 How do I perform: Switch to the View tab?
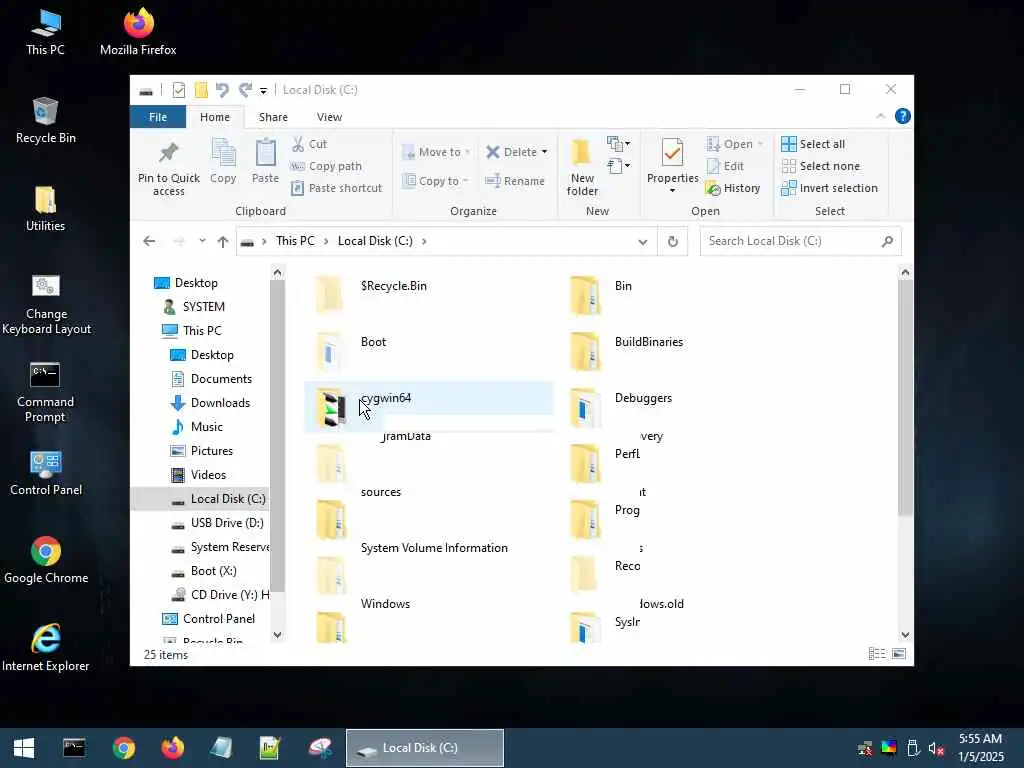pos(329,117)
